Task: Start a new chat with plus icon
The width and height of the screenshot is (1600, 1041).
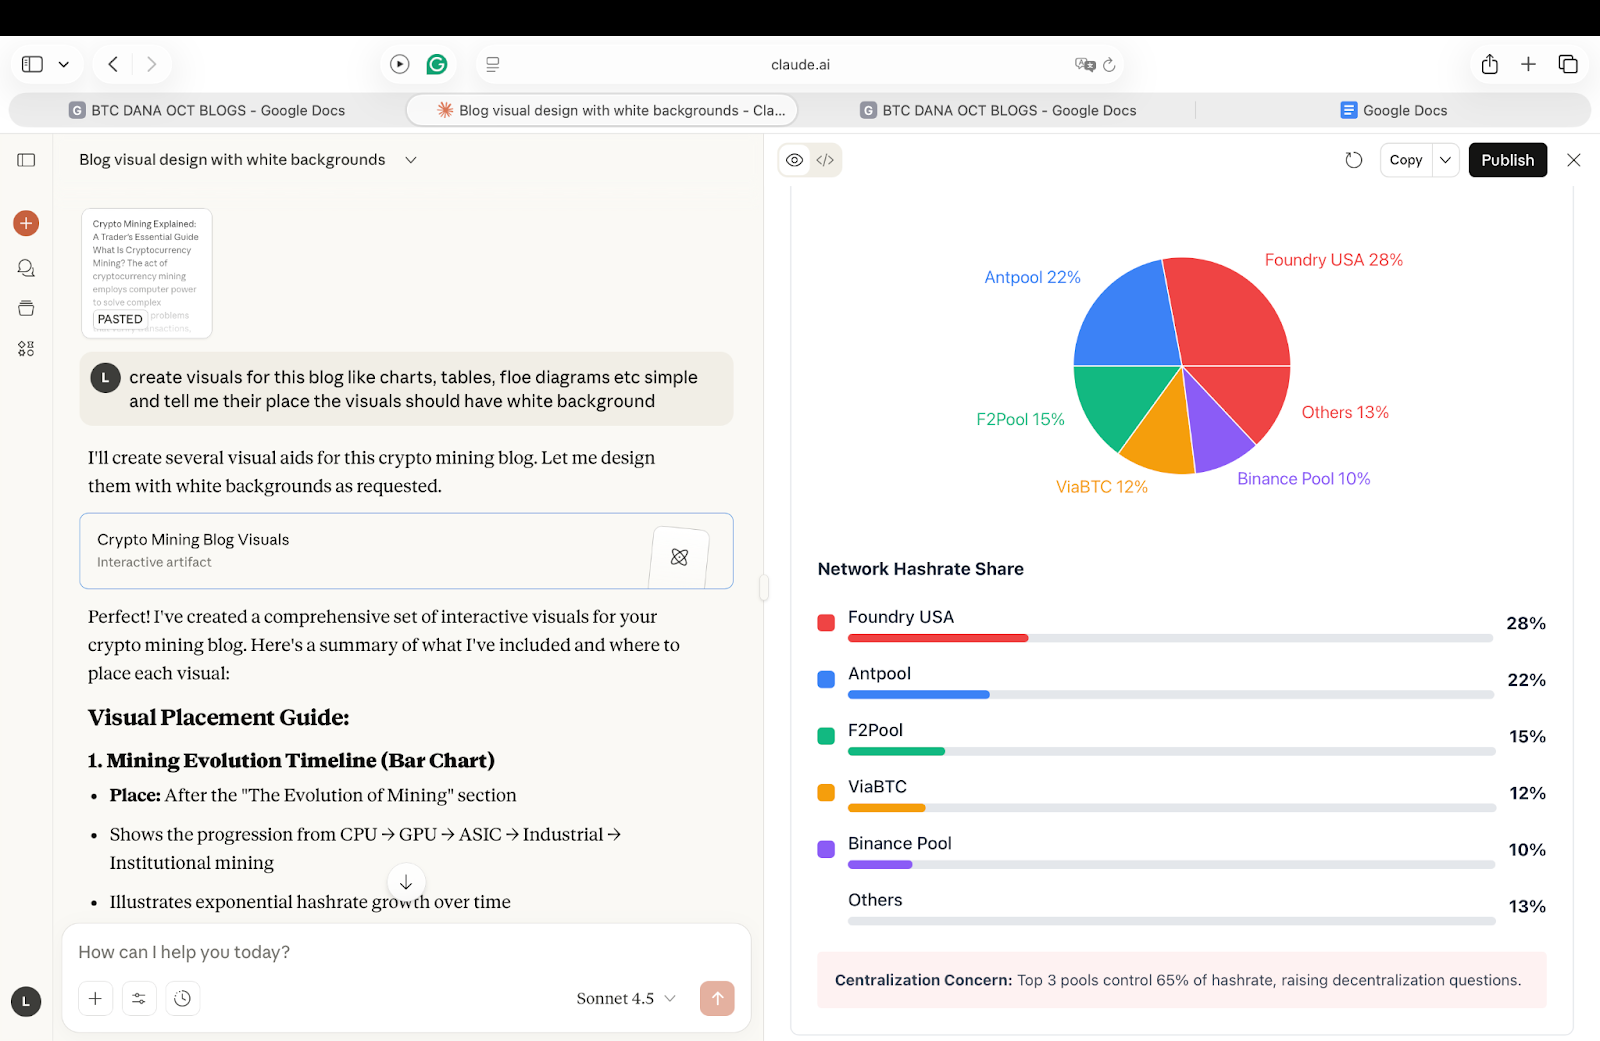Action: click(26, 223)
